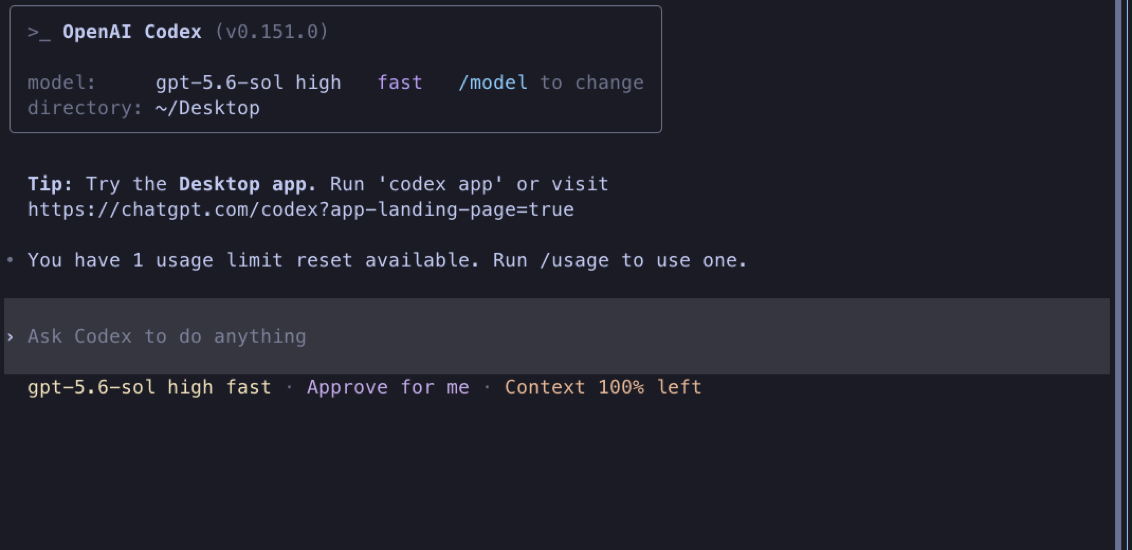Click the '/usage' command text in the usage notice
The height and width of the screenshot is (550, 1132).
(575, 261)
